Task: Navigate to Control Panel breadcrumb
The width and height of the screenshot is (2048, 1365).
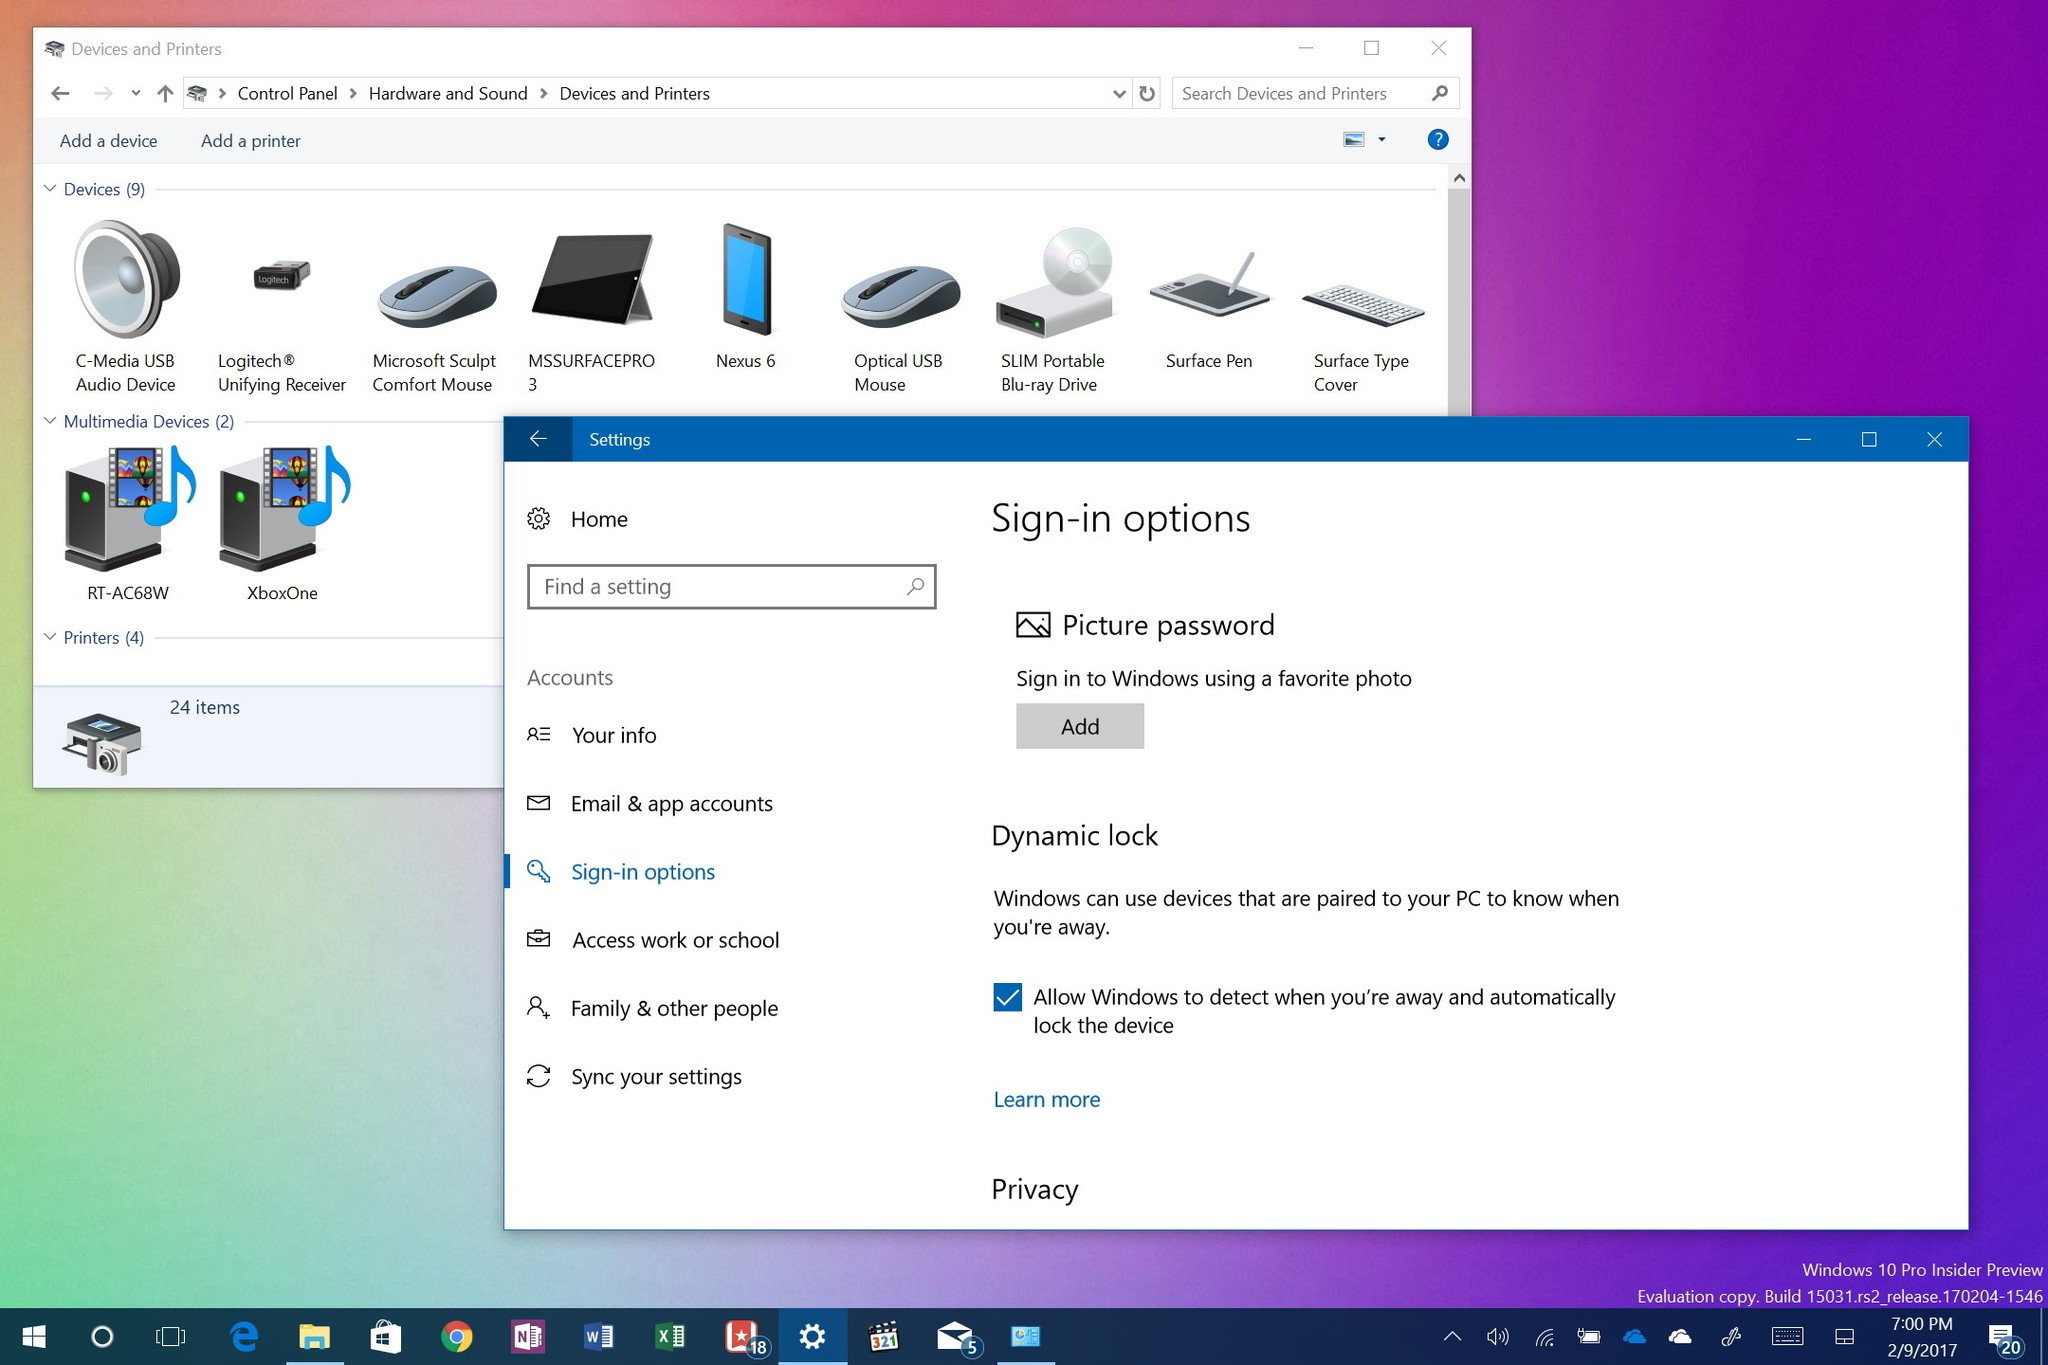Action: [287, 93]
